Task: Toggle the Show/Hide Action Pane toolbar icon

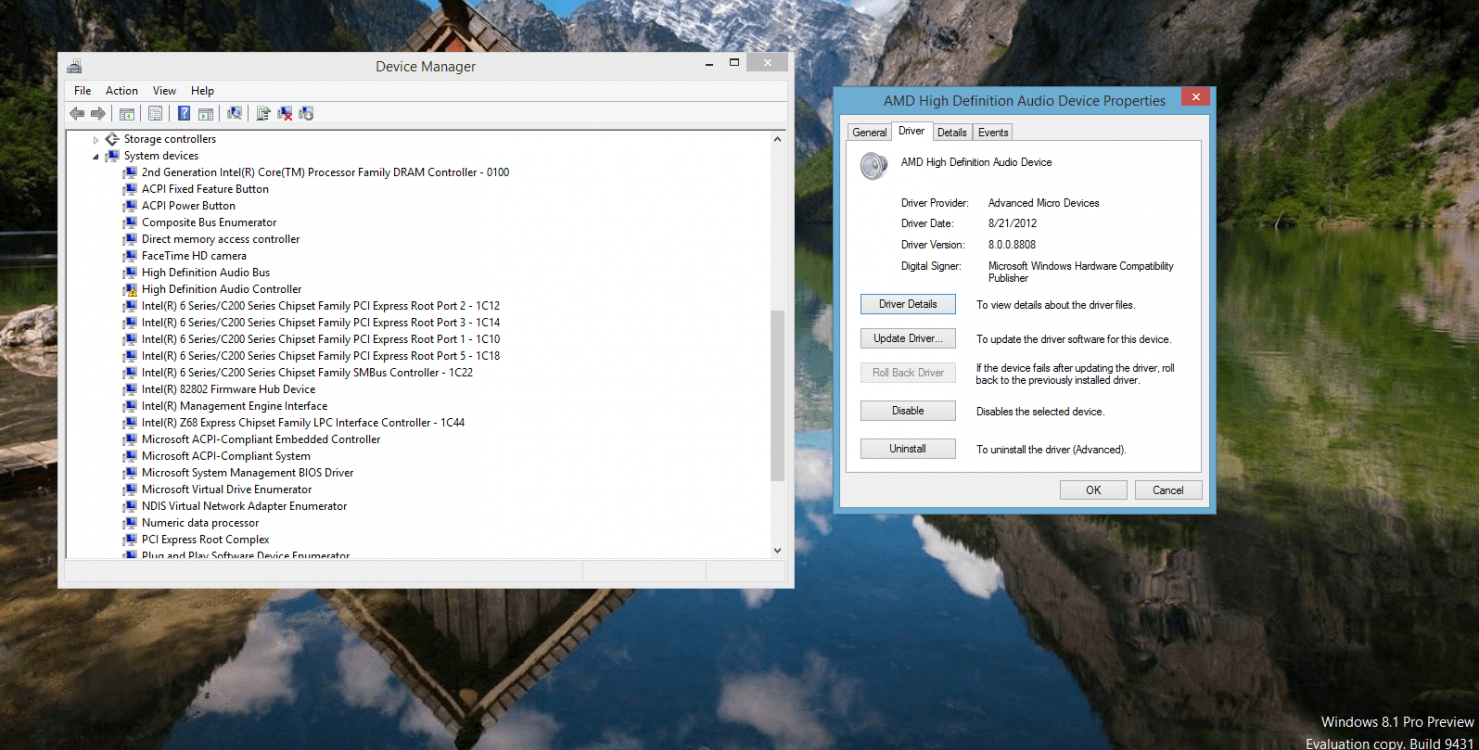Action: (205, 114)
